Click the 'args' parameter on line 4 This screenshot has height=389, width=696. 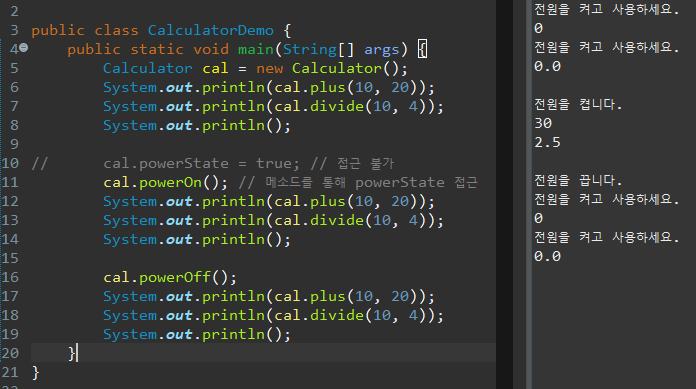(x=381, y=50)
